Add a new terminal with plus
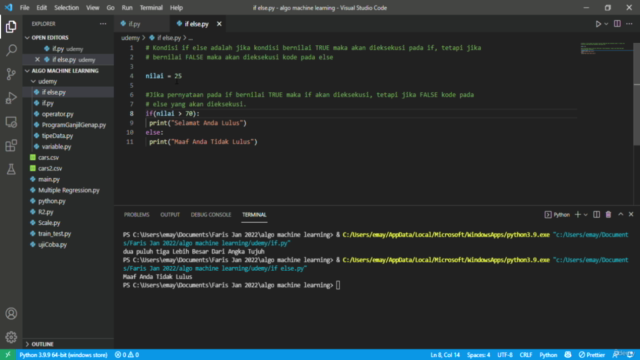Image resolution: width=640 pixels, height=360 pixels. point(578,215)
